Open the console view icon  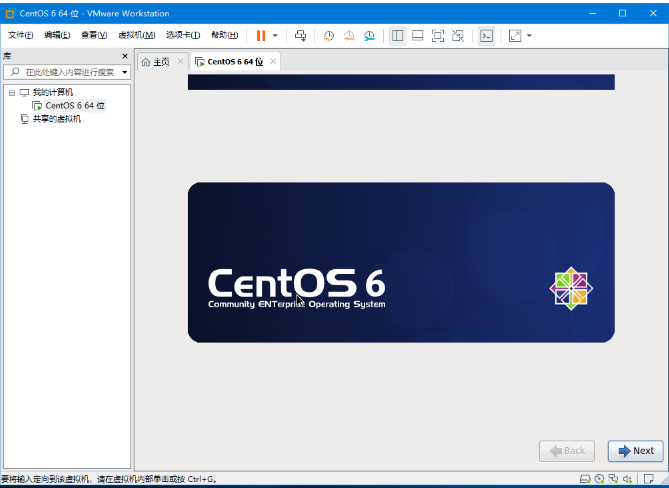click(486, 35)
